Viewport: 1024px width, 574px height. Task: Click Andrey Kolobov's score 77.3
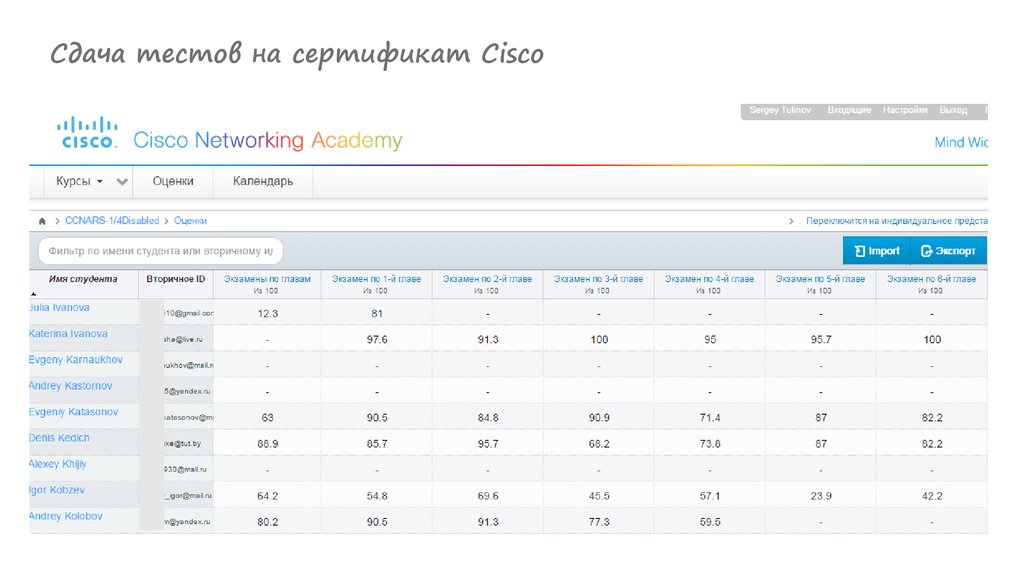pos(599,522)
